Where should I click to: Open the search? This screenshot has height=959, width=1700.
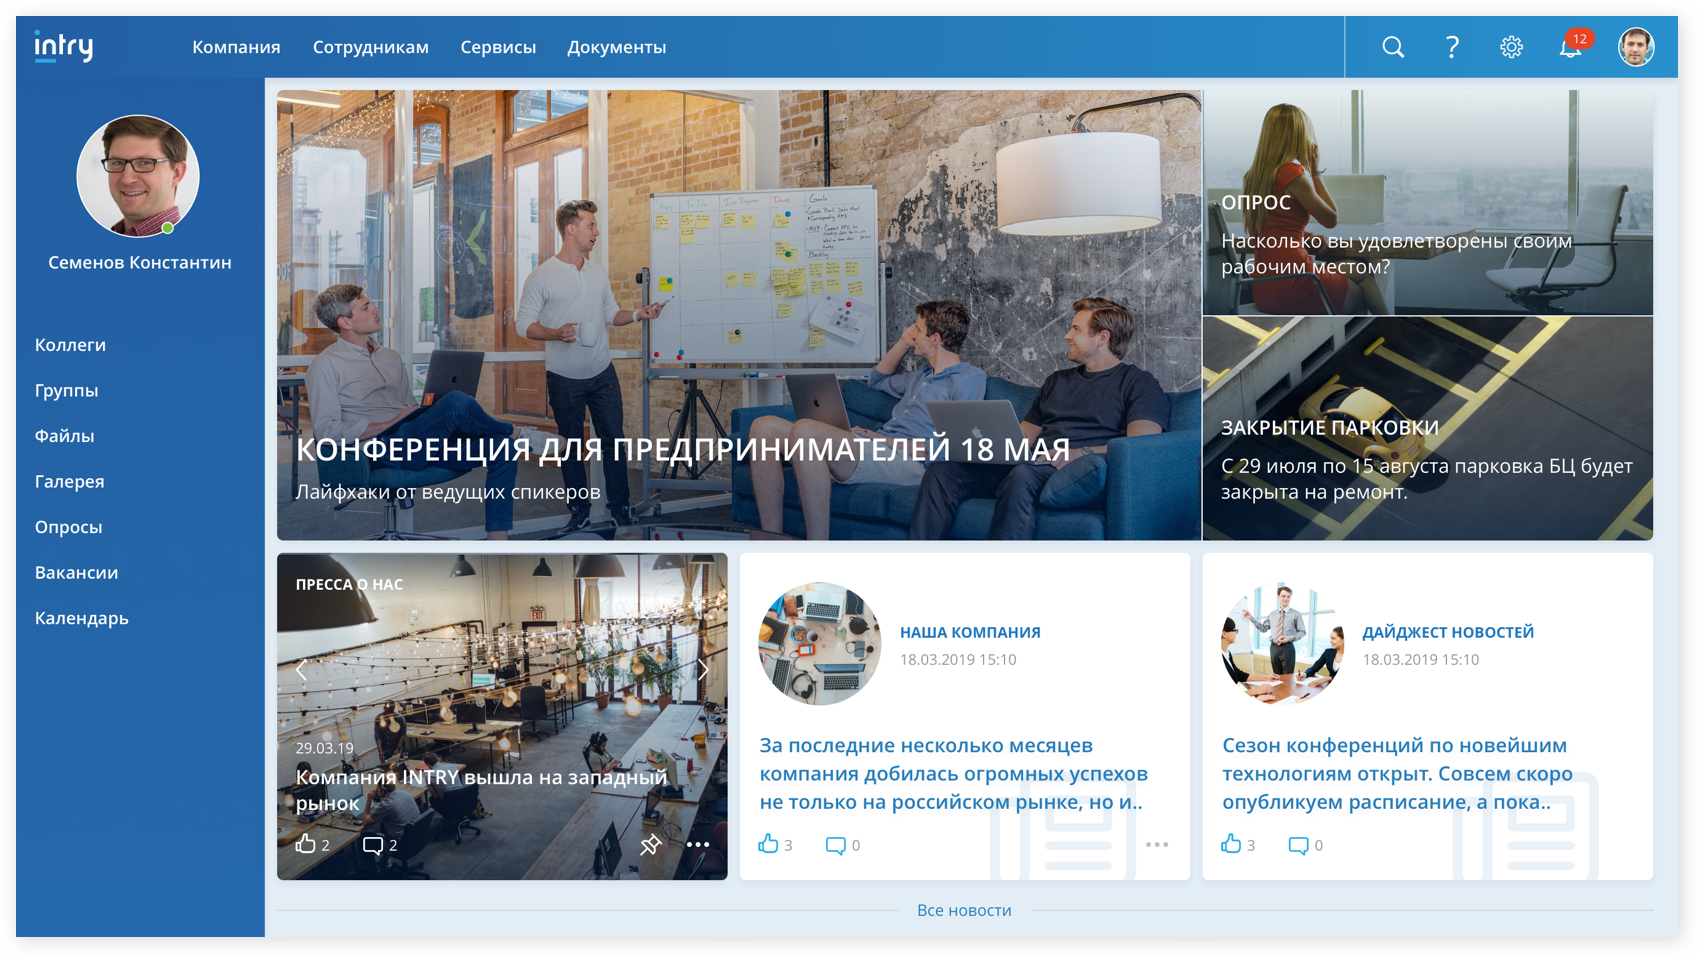(1392, 46)
